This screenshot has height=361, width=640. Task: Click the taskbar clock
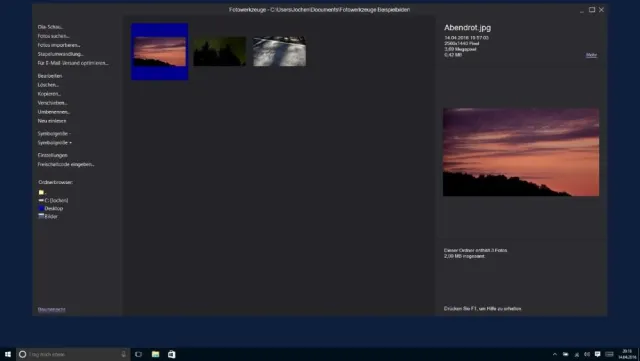pyautogui.click(x=627, y=354)
